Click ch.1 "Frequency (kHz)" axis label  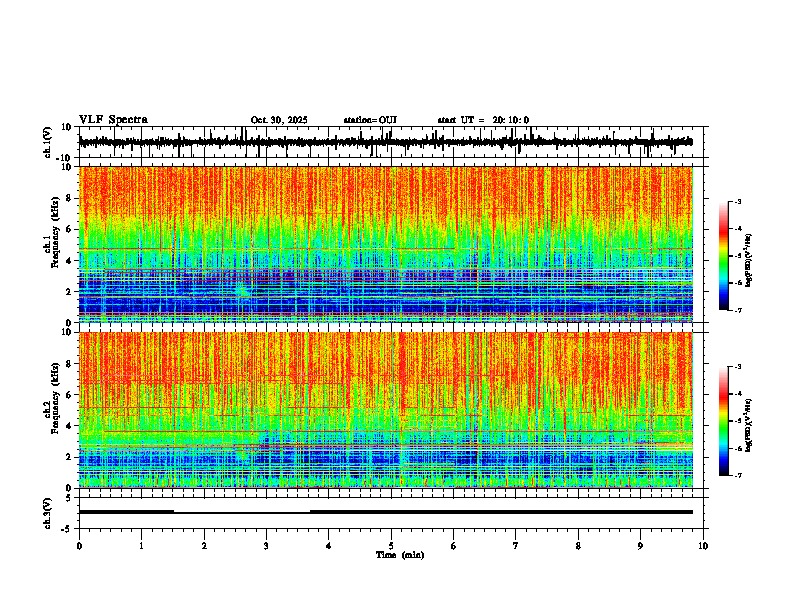[x=55, y=233]
